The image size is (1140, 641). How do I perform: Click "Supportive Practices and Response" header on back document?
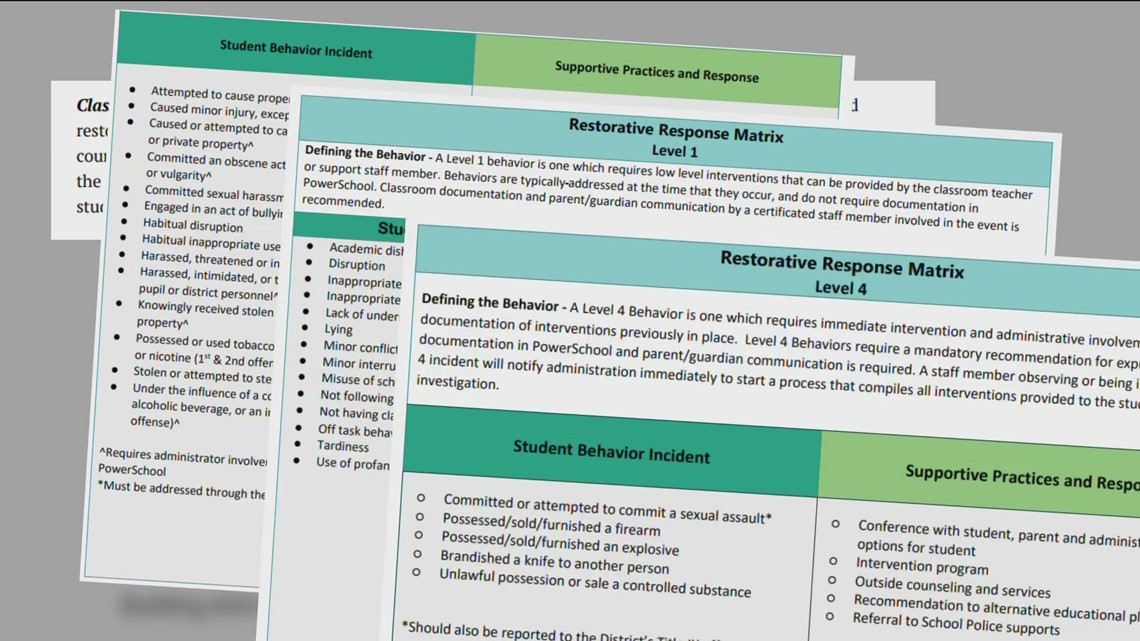[657, 71]
